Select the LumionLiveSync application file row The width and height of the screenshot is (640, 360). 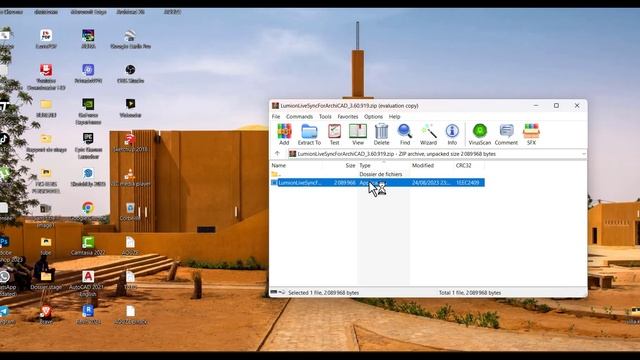378,182
